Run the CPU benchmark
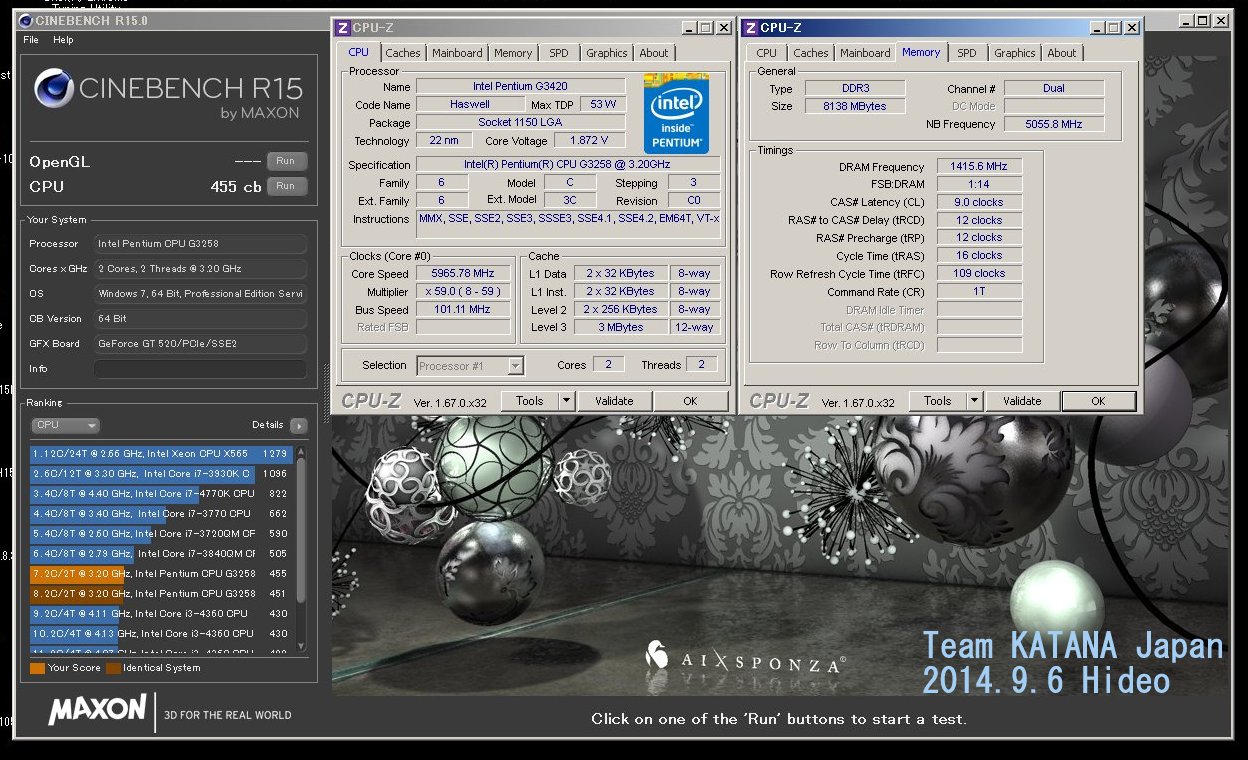Screen dimensions: 1248x760 point(286,186)
